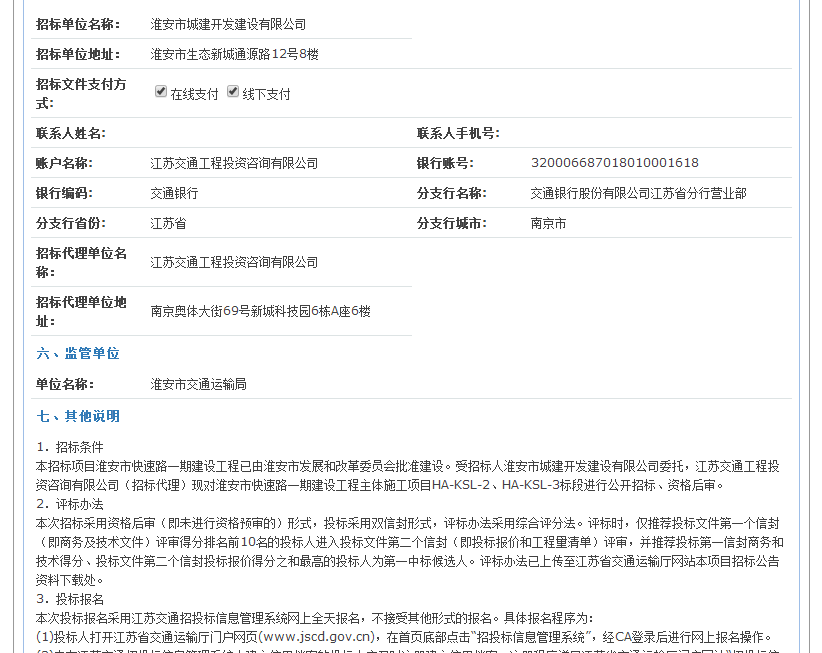Click the 交通银行 bank code value
Viewport: 822px width, 653px height.
174,193
